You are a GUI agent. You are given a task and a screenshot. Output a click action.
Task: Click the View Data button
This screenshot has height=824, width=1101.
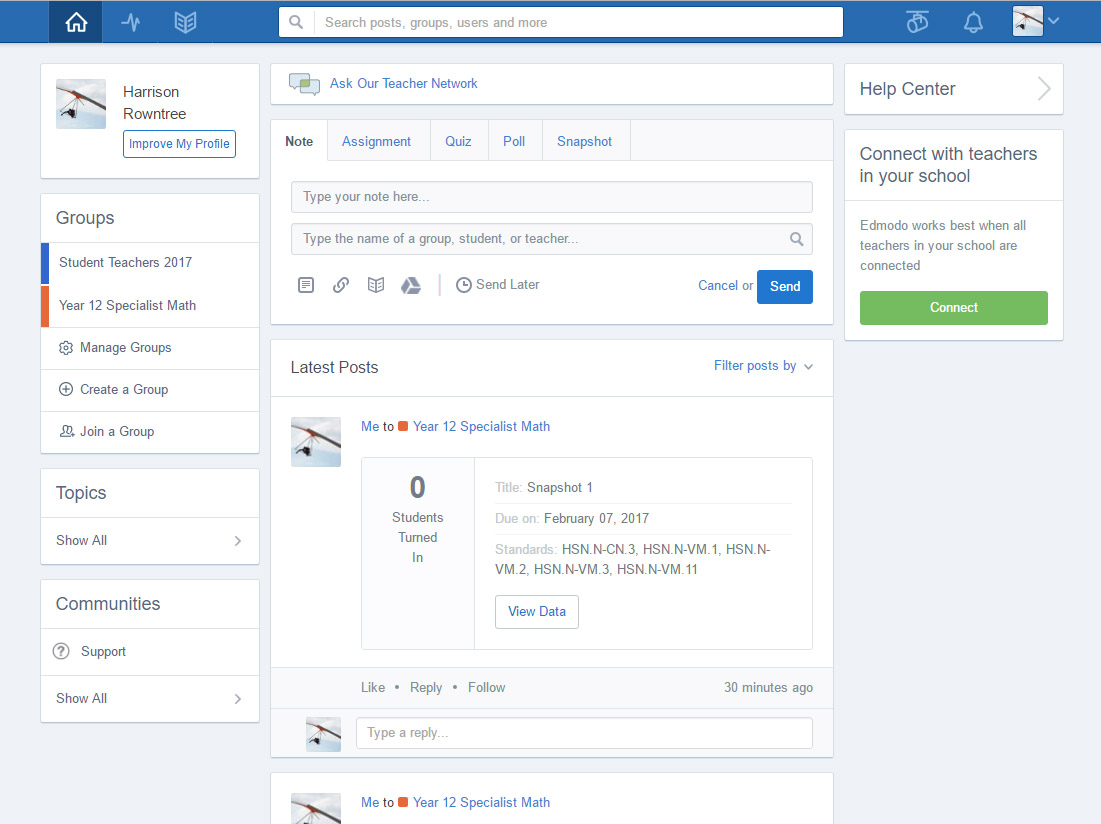(536, 611)
